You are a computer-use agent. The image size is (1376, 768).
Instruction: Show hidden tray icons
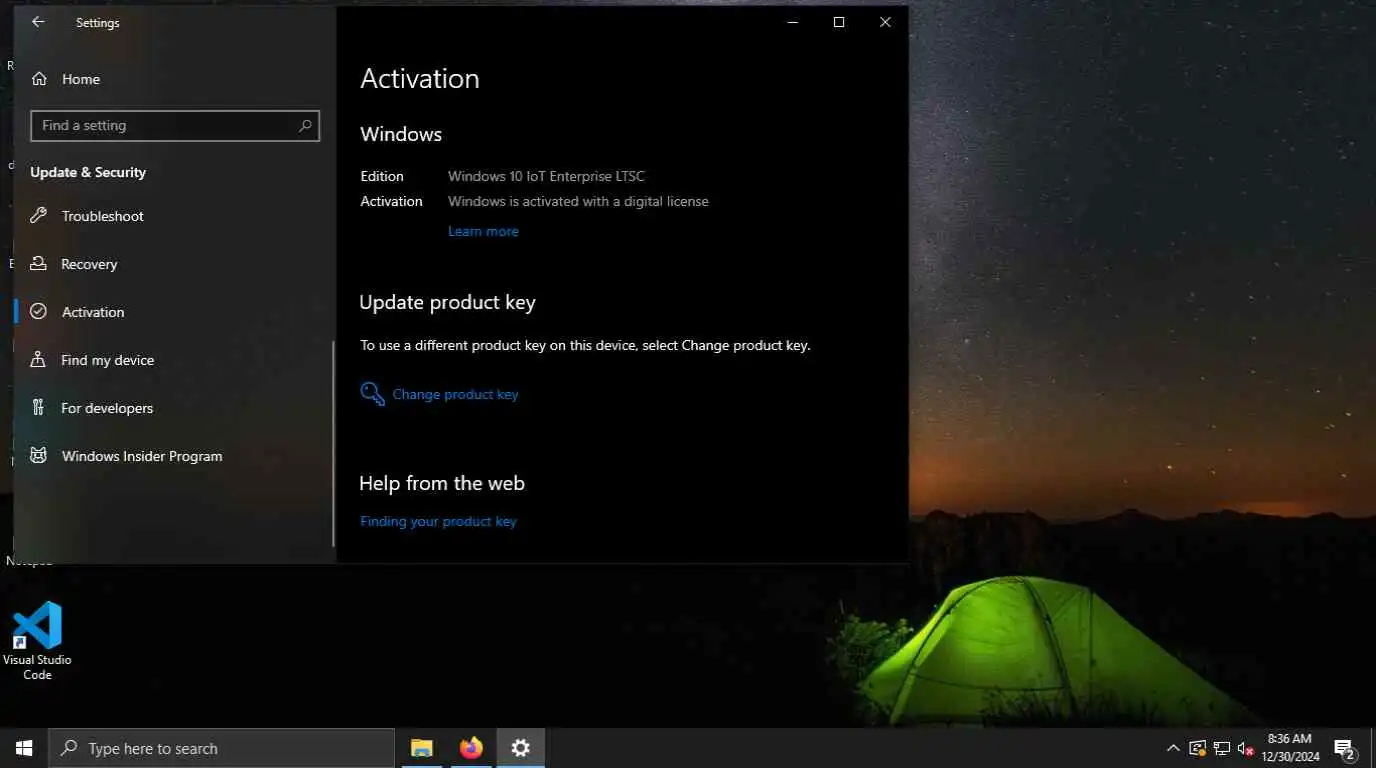tap(1173, 748)
